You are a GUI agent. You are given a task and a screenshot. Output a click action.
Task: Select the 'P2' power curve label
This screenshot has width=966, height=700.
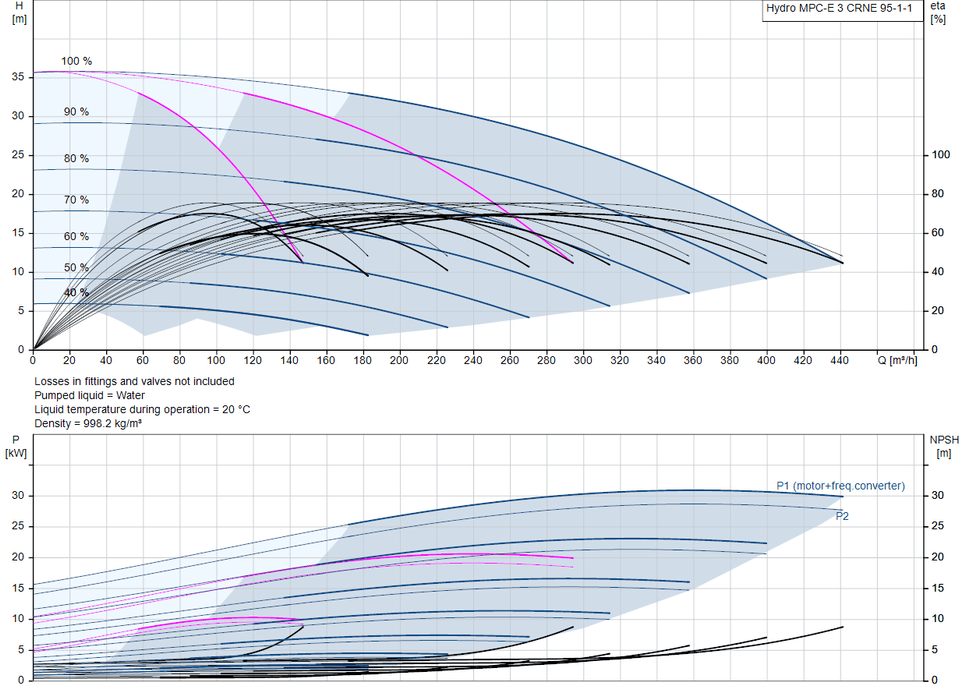pos(842,516)
